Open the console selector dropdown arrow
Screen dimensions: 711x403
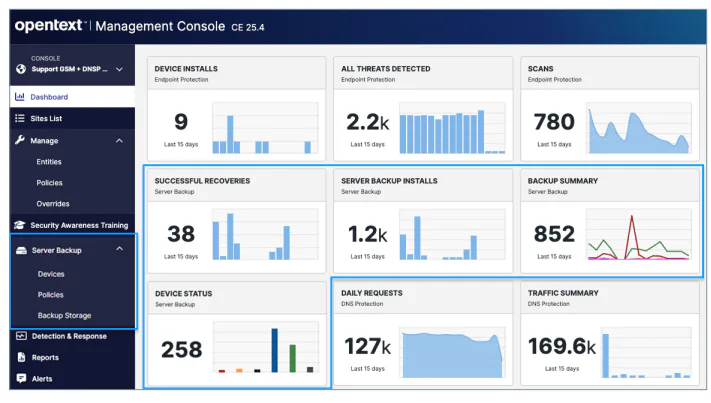pyautogui.click(x=119, y=69)
